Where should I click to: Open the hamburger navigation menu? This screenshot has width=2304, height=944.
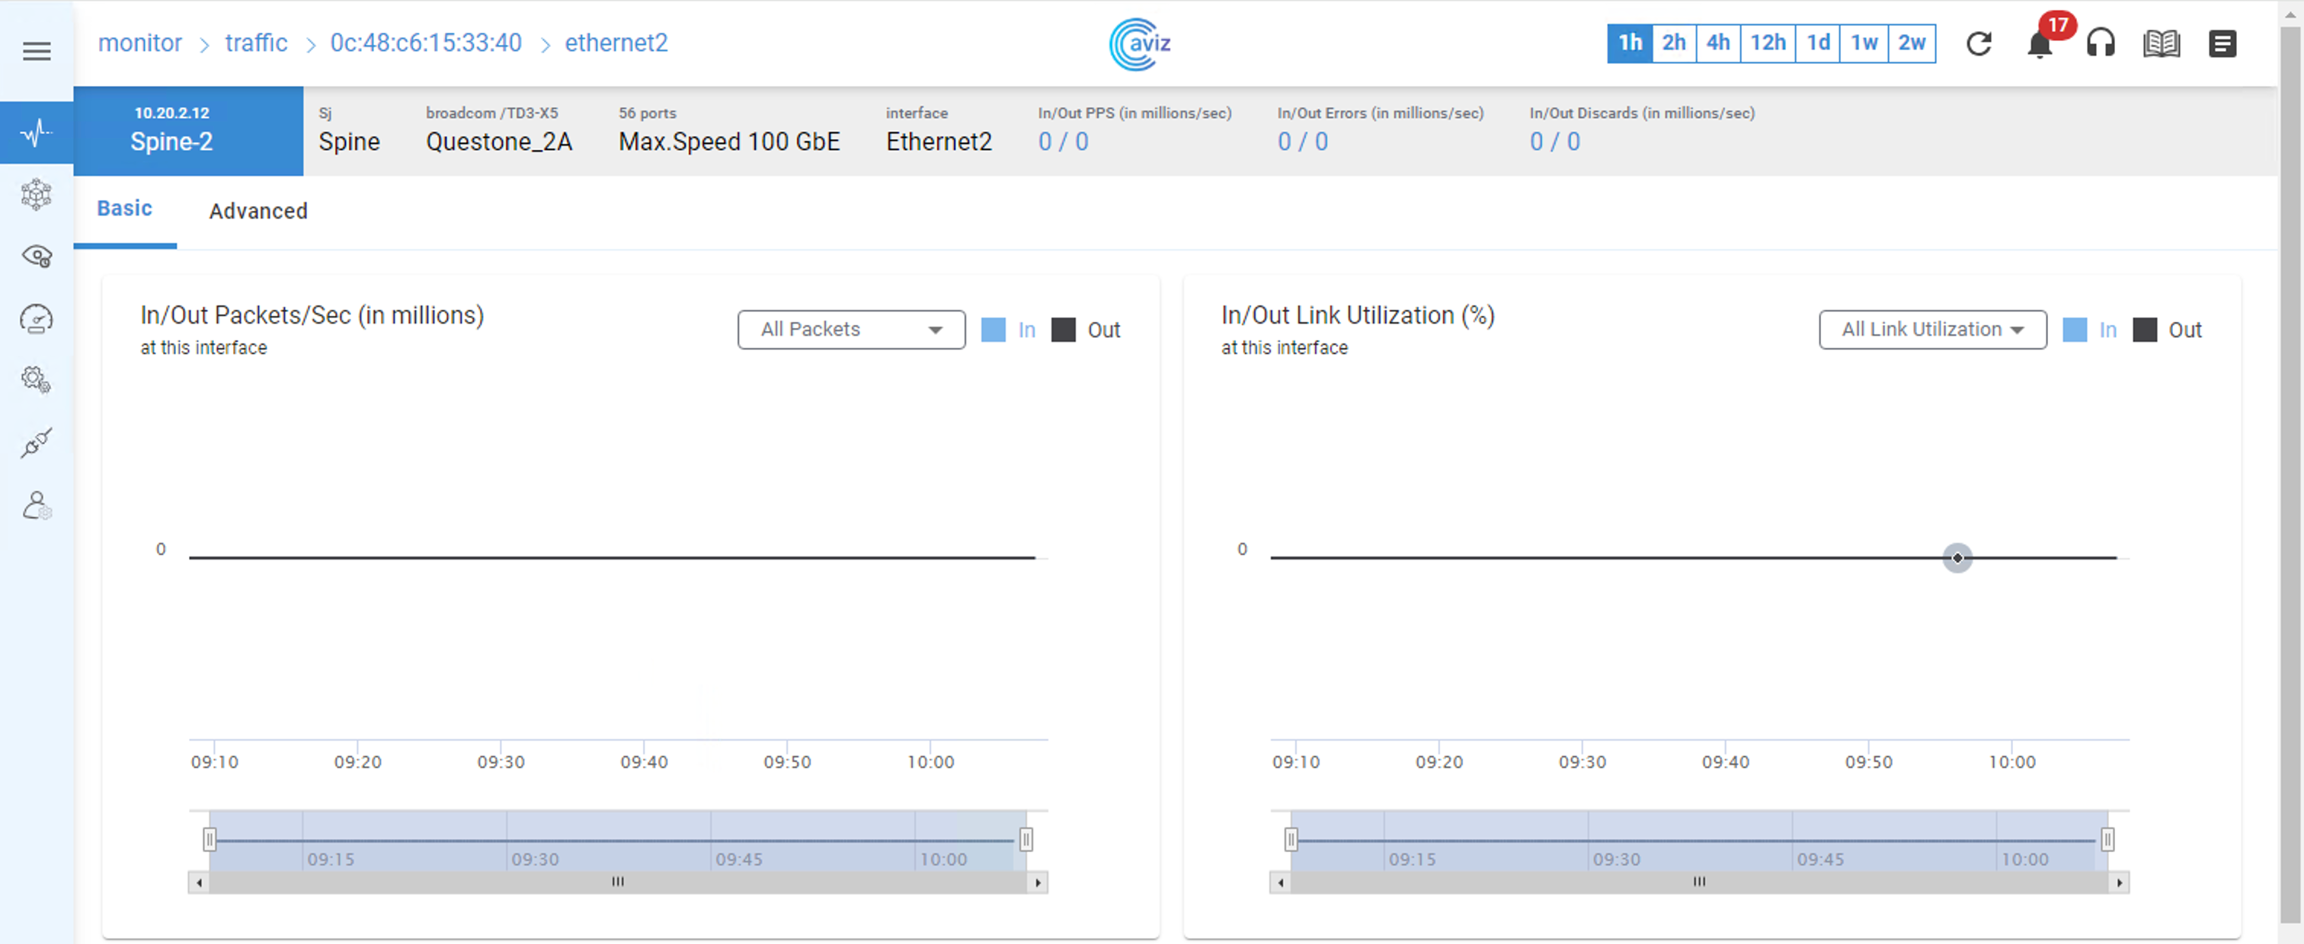coord(37,51)
